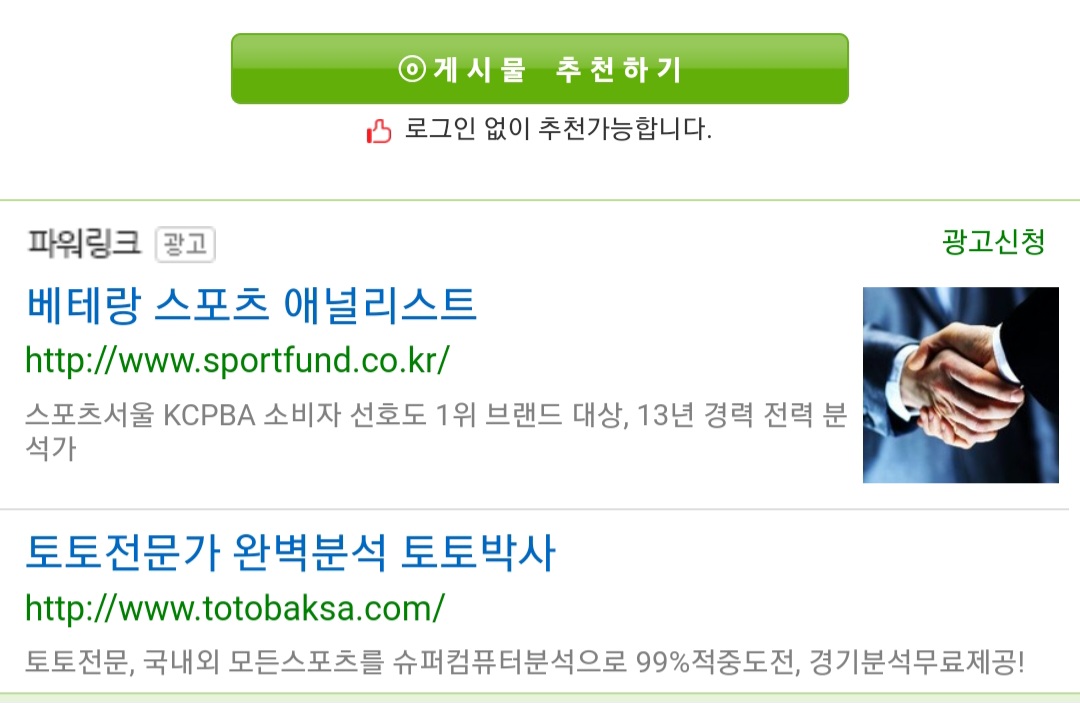Click the handshake thumbnail image
Screen dimensions: 1080x703
961,385
